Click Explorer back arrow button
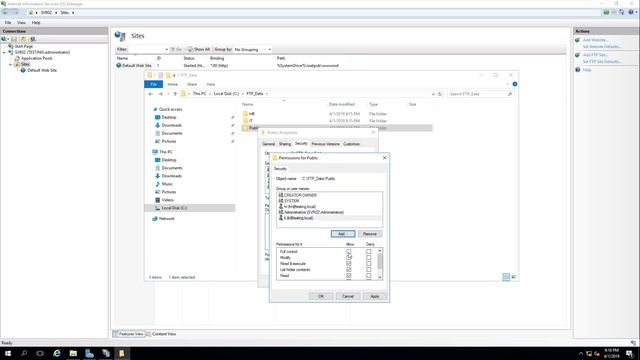Screen dimensions: 640x360 151,94
